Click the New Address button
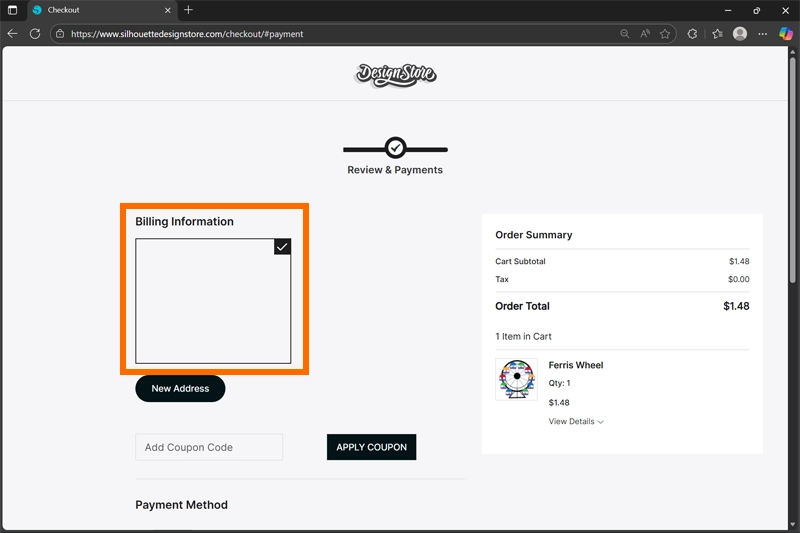 pyautogui.click(x=180, y=388)
